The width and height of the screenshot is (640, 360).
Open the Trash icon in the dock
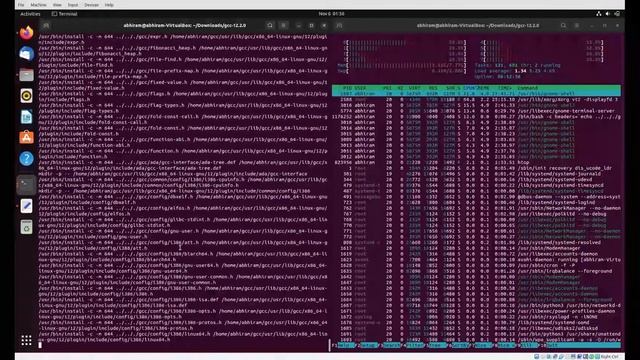(27, 227)
